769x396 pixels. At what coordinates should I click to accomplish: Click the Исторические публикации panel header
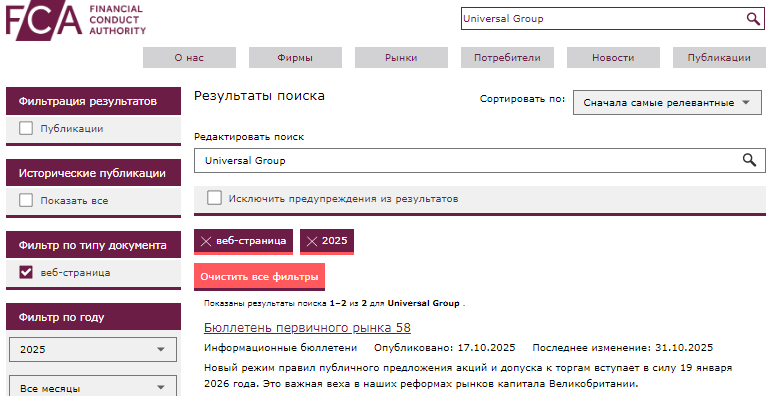[93, 173]
